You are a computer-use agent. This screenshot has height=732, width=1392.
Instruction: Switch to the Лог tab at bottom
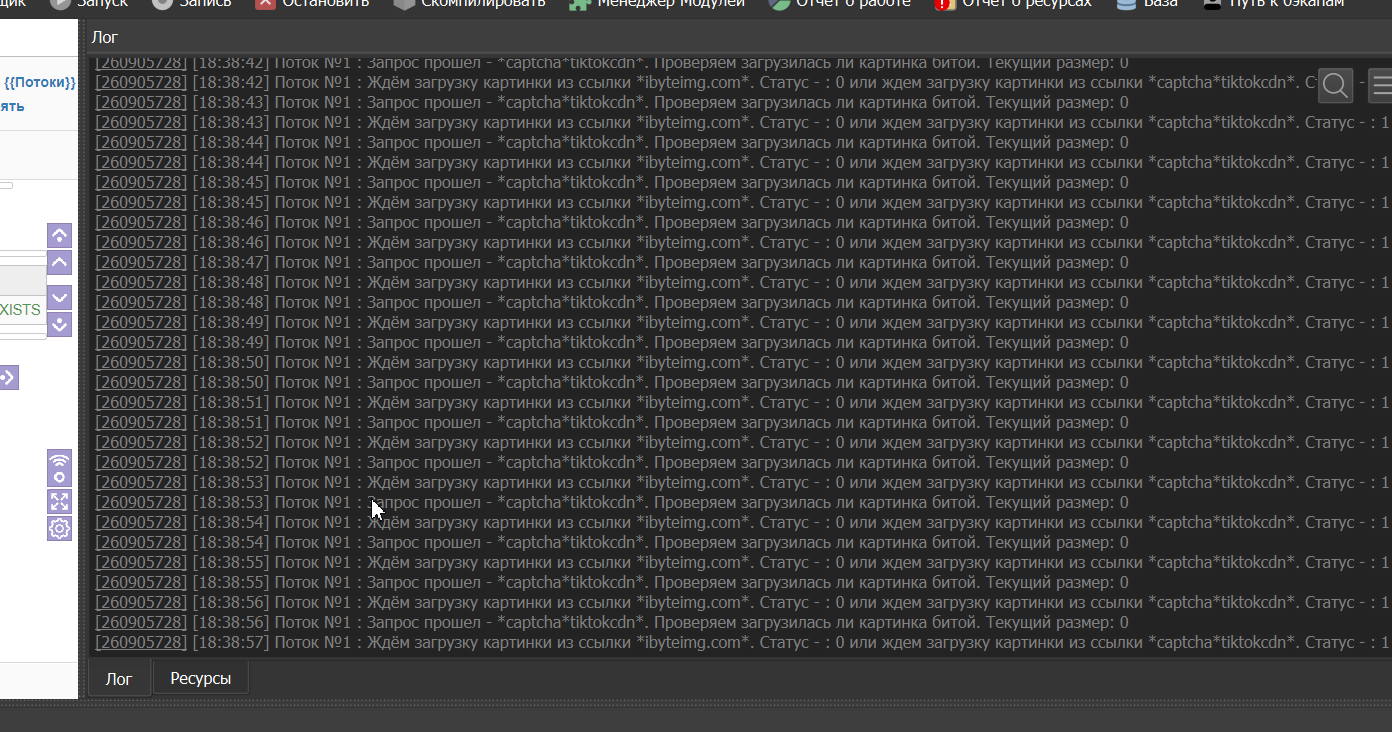point(119,678)
